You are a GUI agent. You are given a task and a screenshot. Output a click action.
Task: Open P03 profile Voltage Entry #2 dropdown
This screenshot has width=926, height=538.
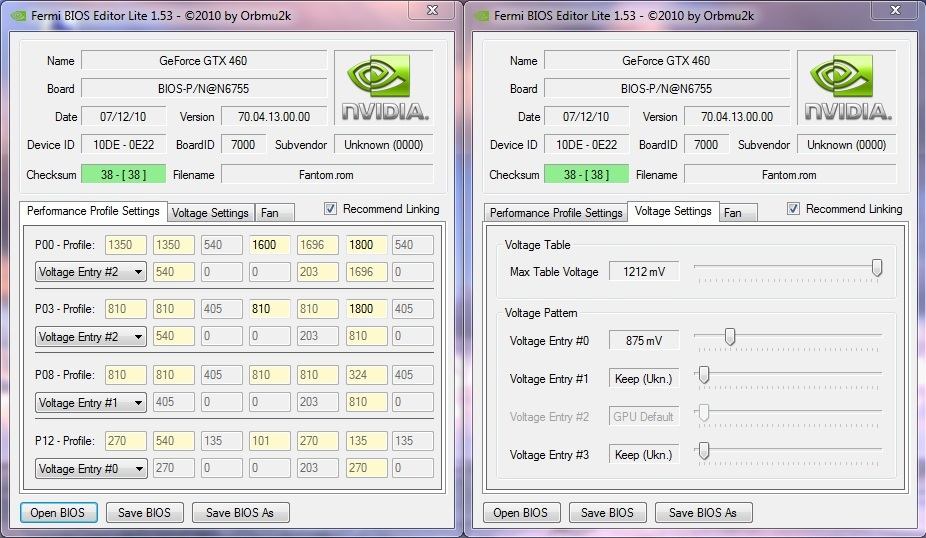point(91,337)
